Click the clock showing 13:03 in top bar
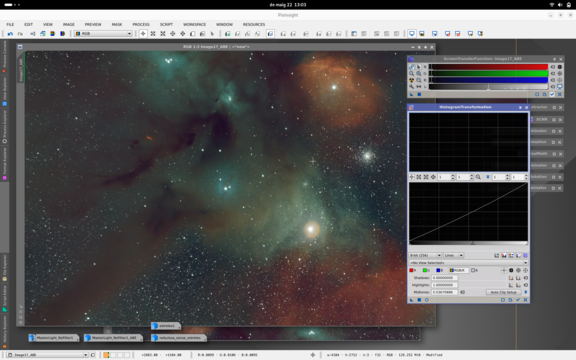Screen dimensions: 576x360 point(288,5)
